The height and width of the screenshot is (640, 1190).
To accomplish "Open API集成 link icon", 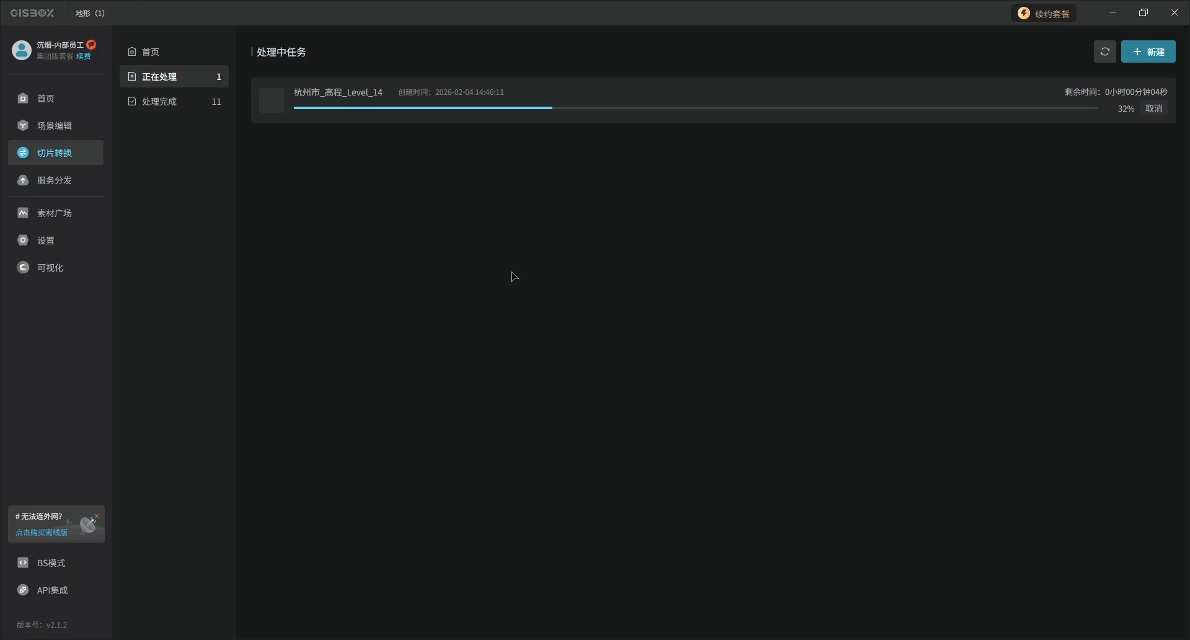I will tap(23, 590).
